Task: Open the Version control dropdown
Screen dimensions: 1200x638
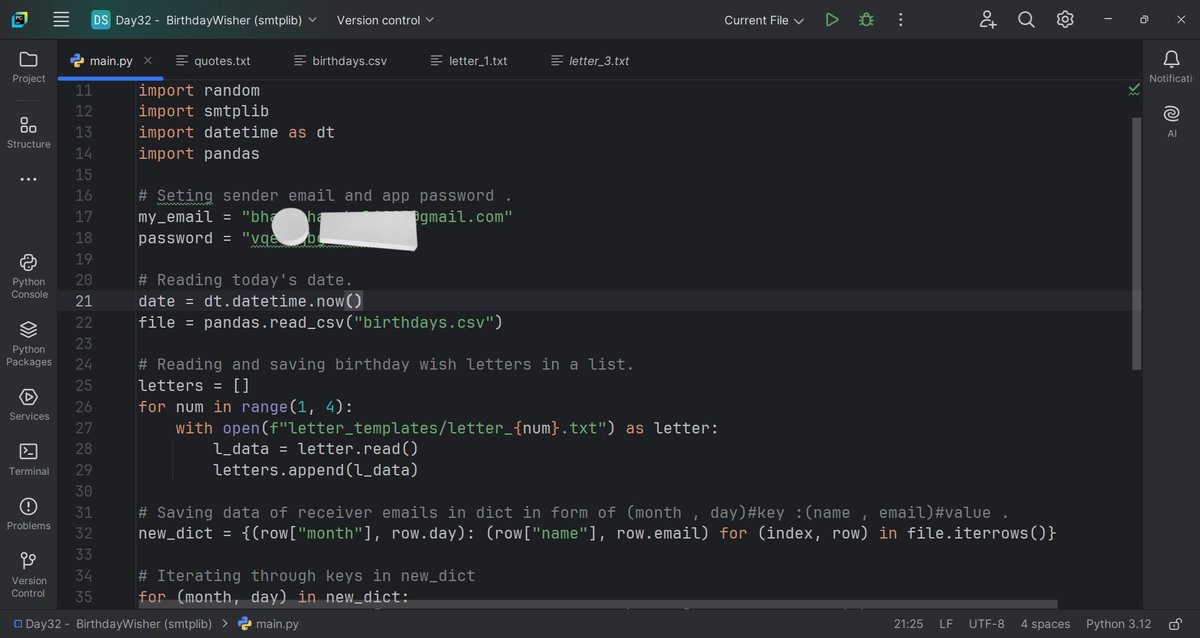Action: pos(385,19)
